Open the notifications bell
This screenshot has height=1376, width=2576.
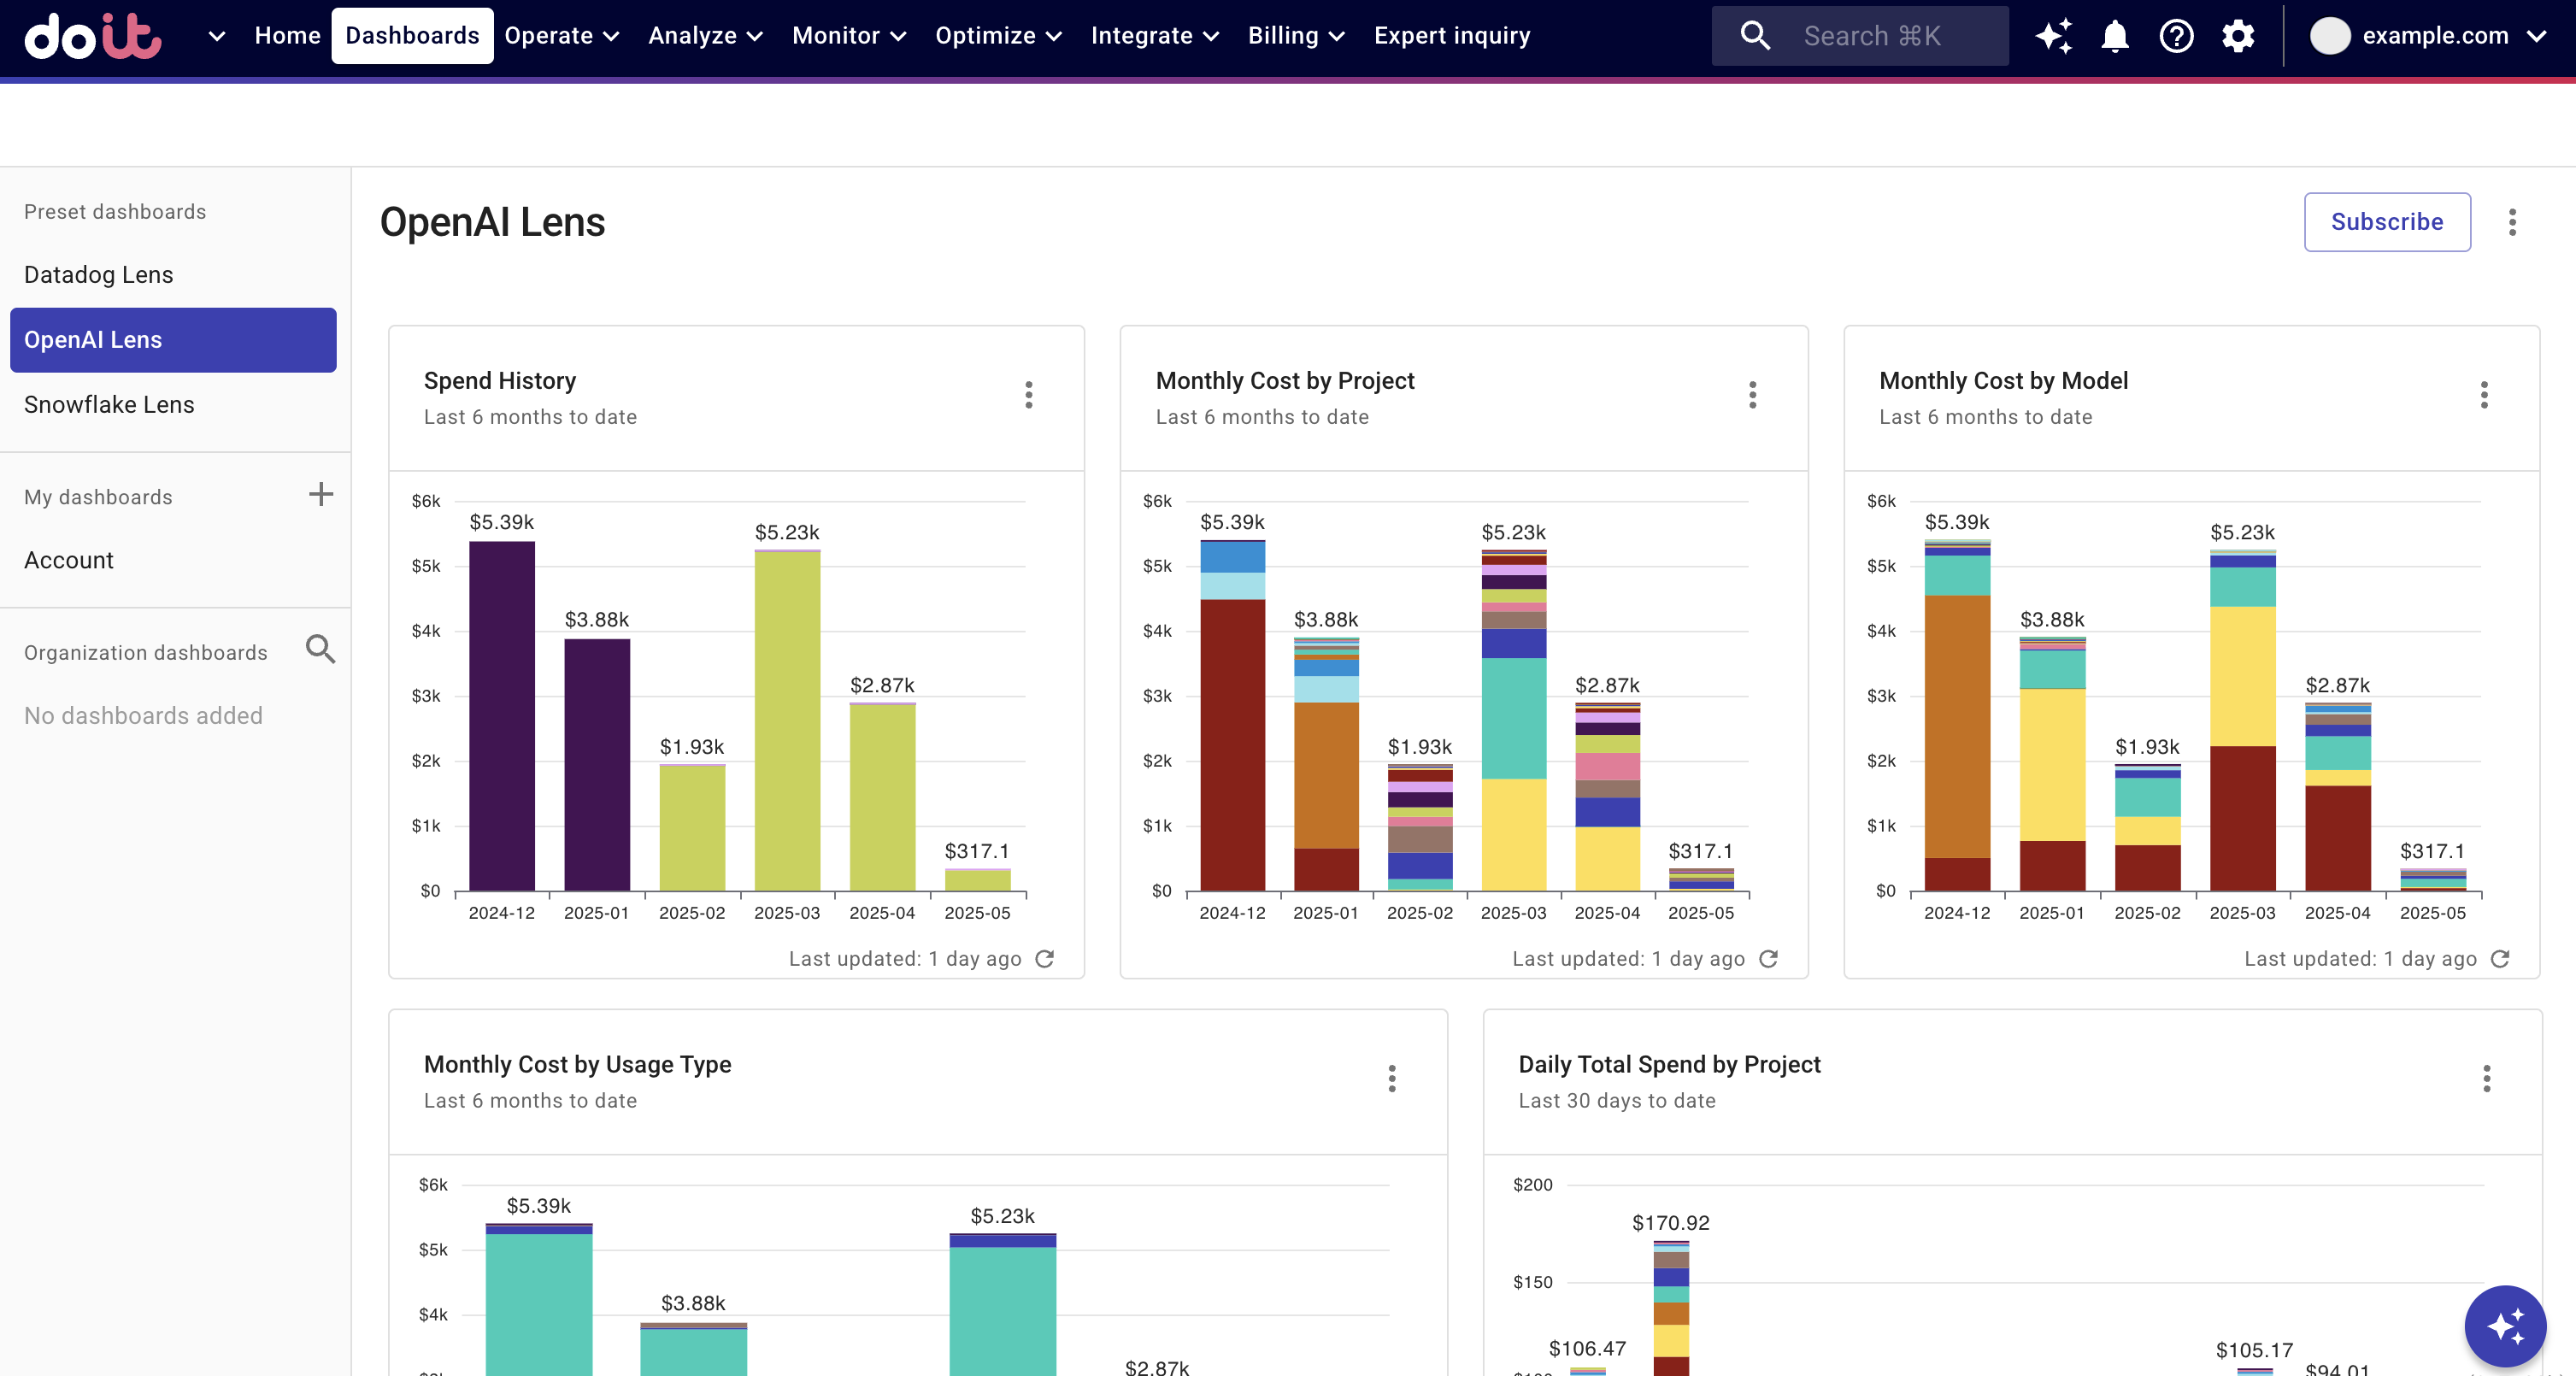pos(2114,36)
